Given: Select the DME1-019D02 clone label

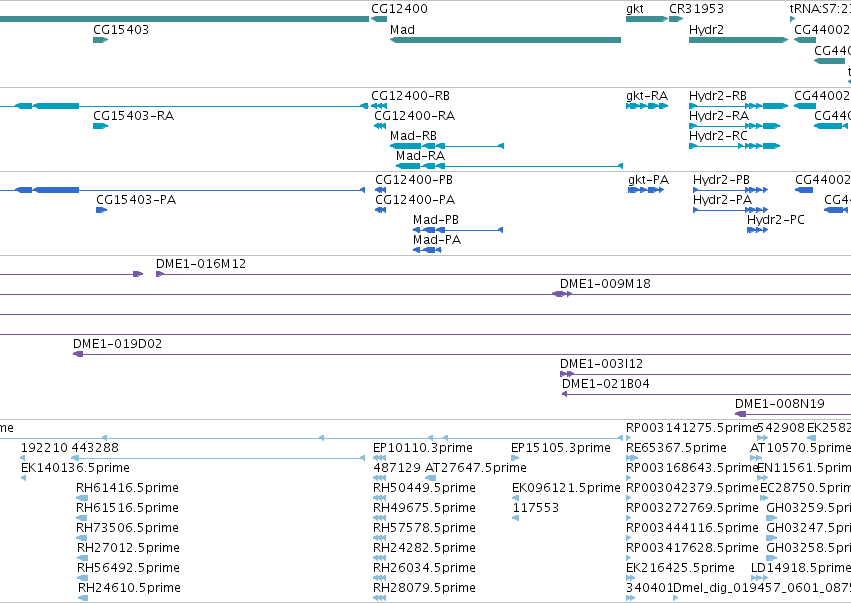Looking at the screenshot, I should point(117,344).
